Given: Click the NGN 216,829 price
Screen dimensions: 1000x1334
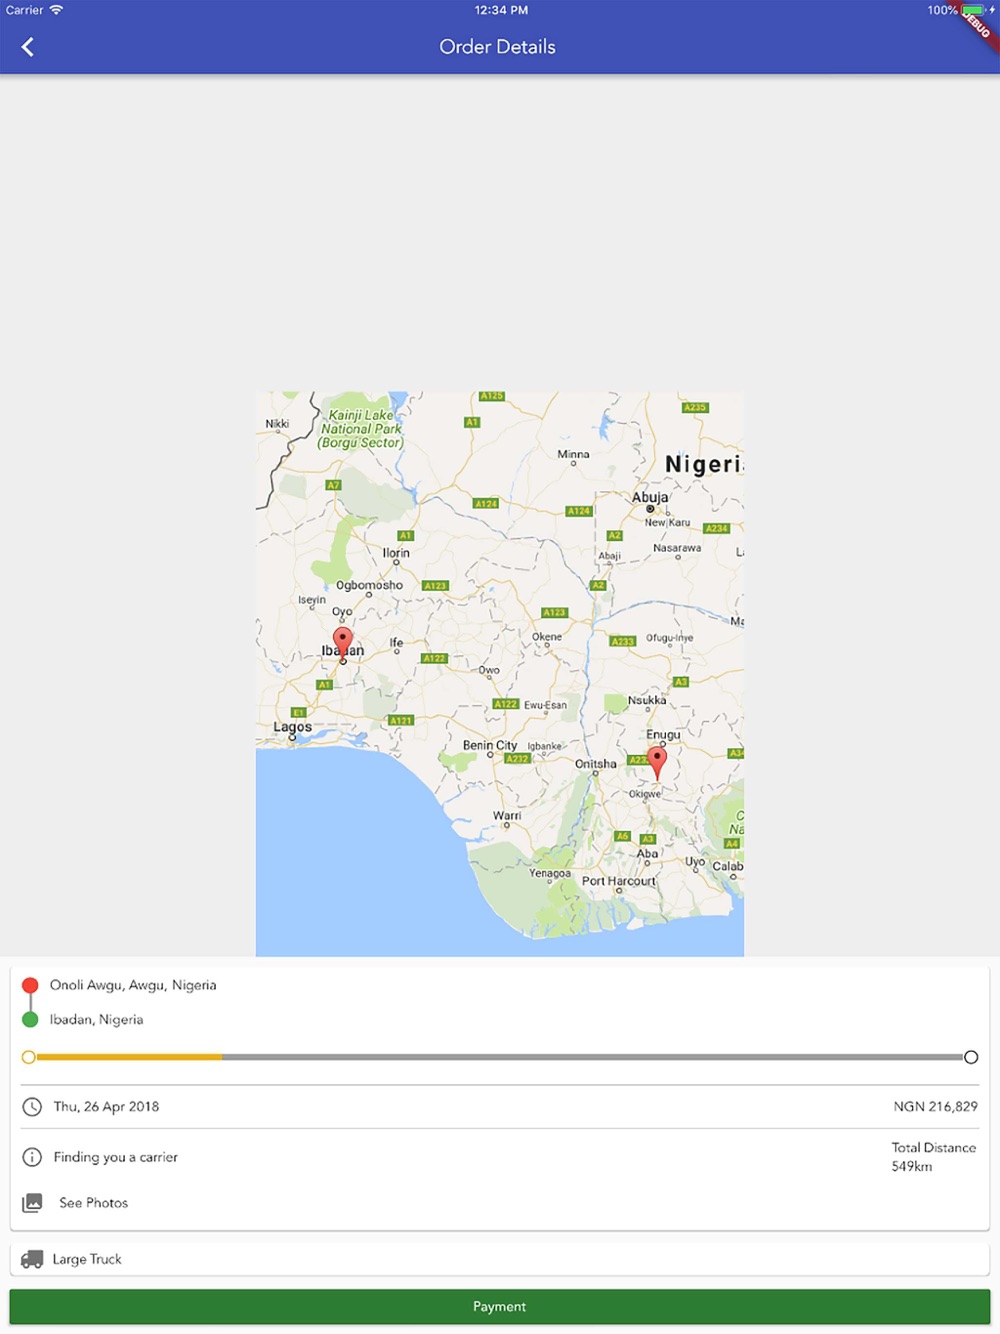Looking at the screenshot, I should point(935,1106).
